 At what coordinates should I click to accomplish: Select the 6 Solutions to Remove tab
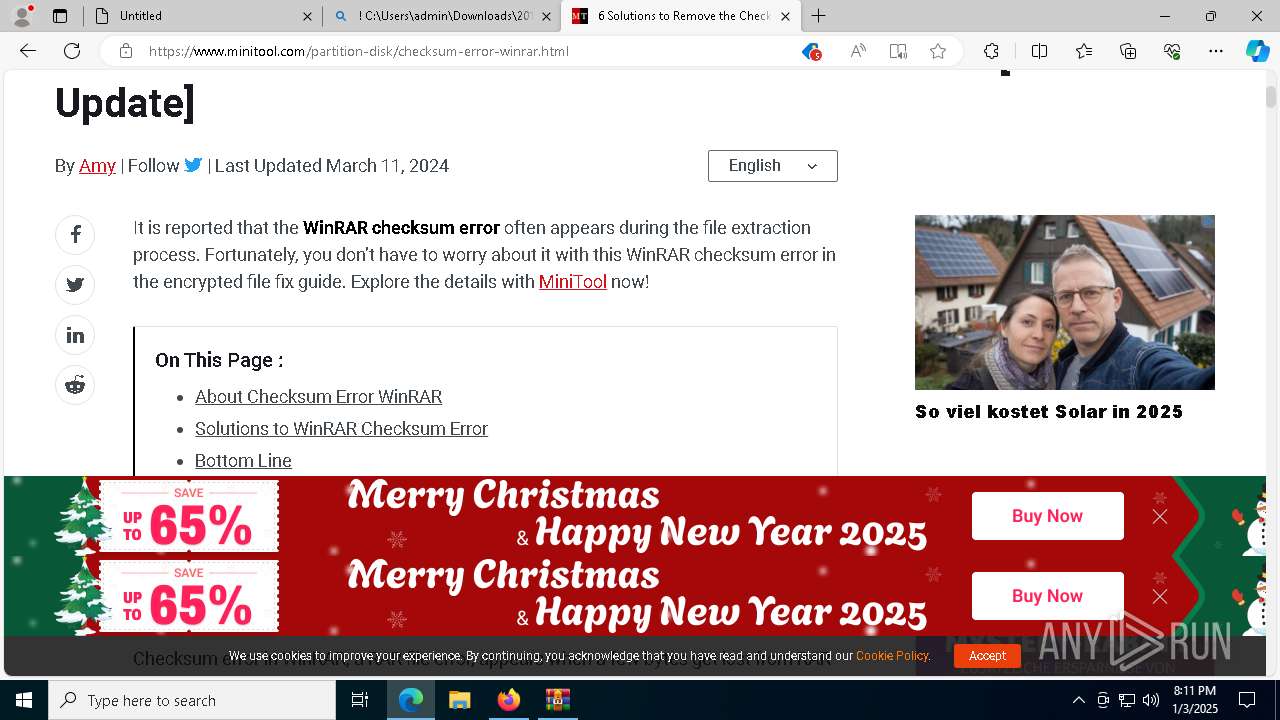680,16
